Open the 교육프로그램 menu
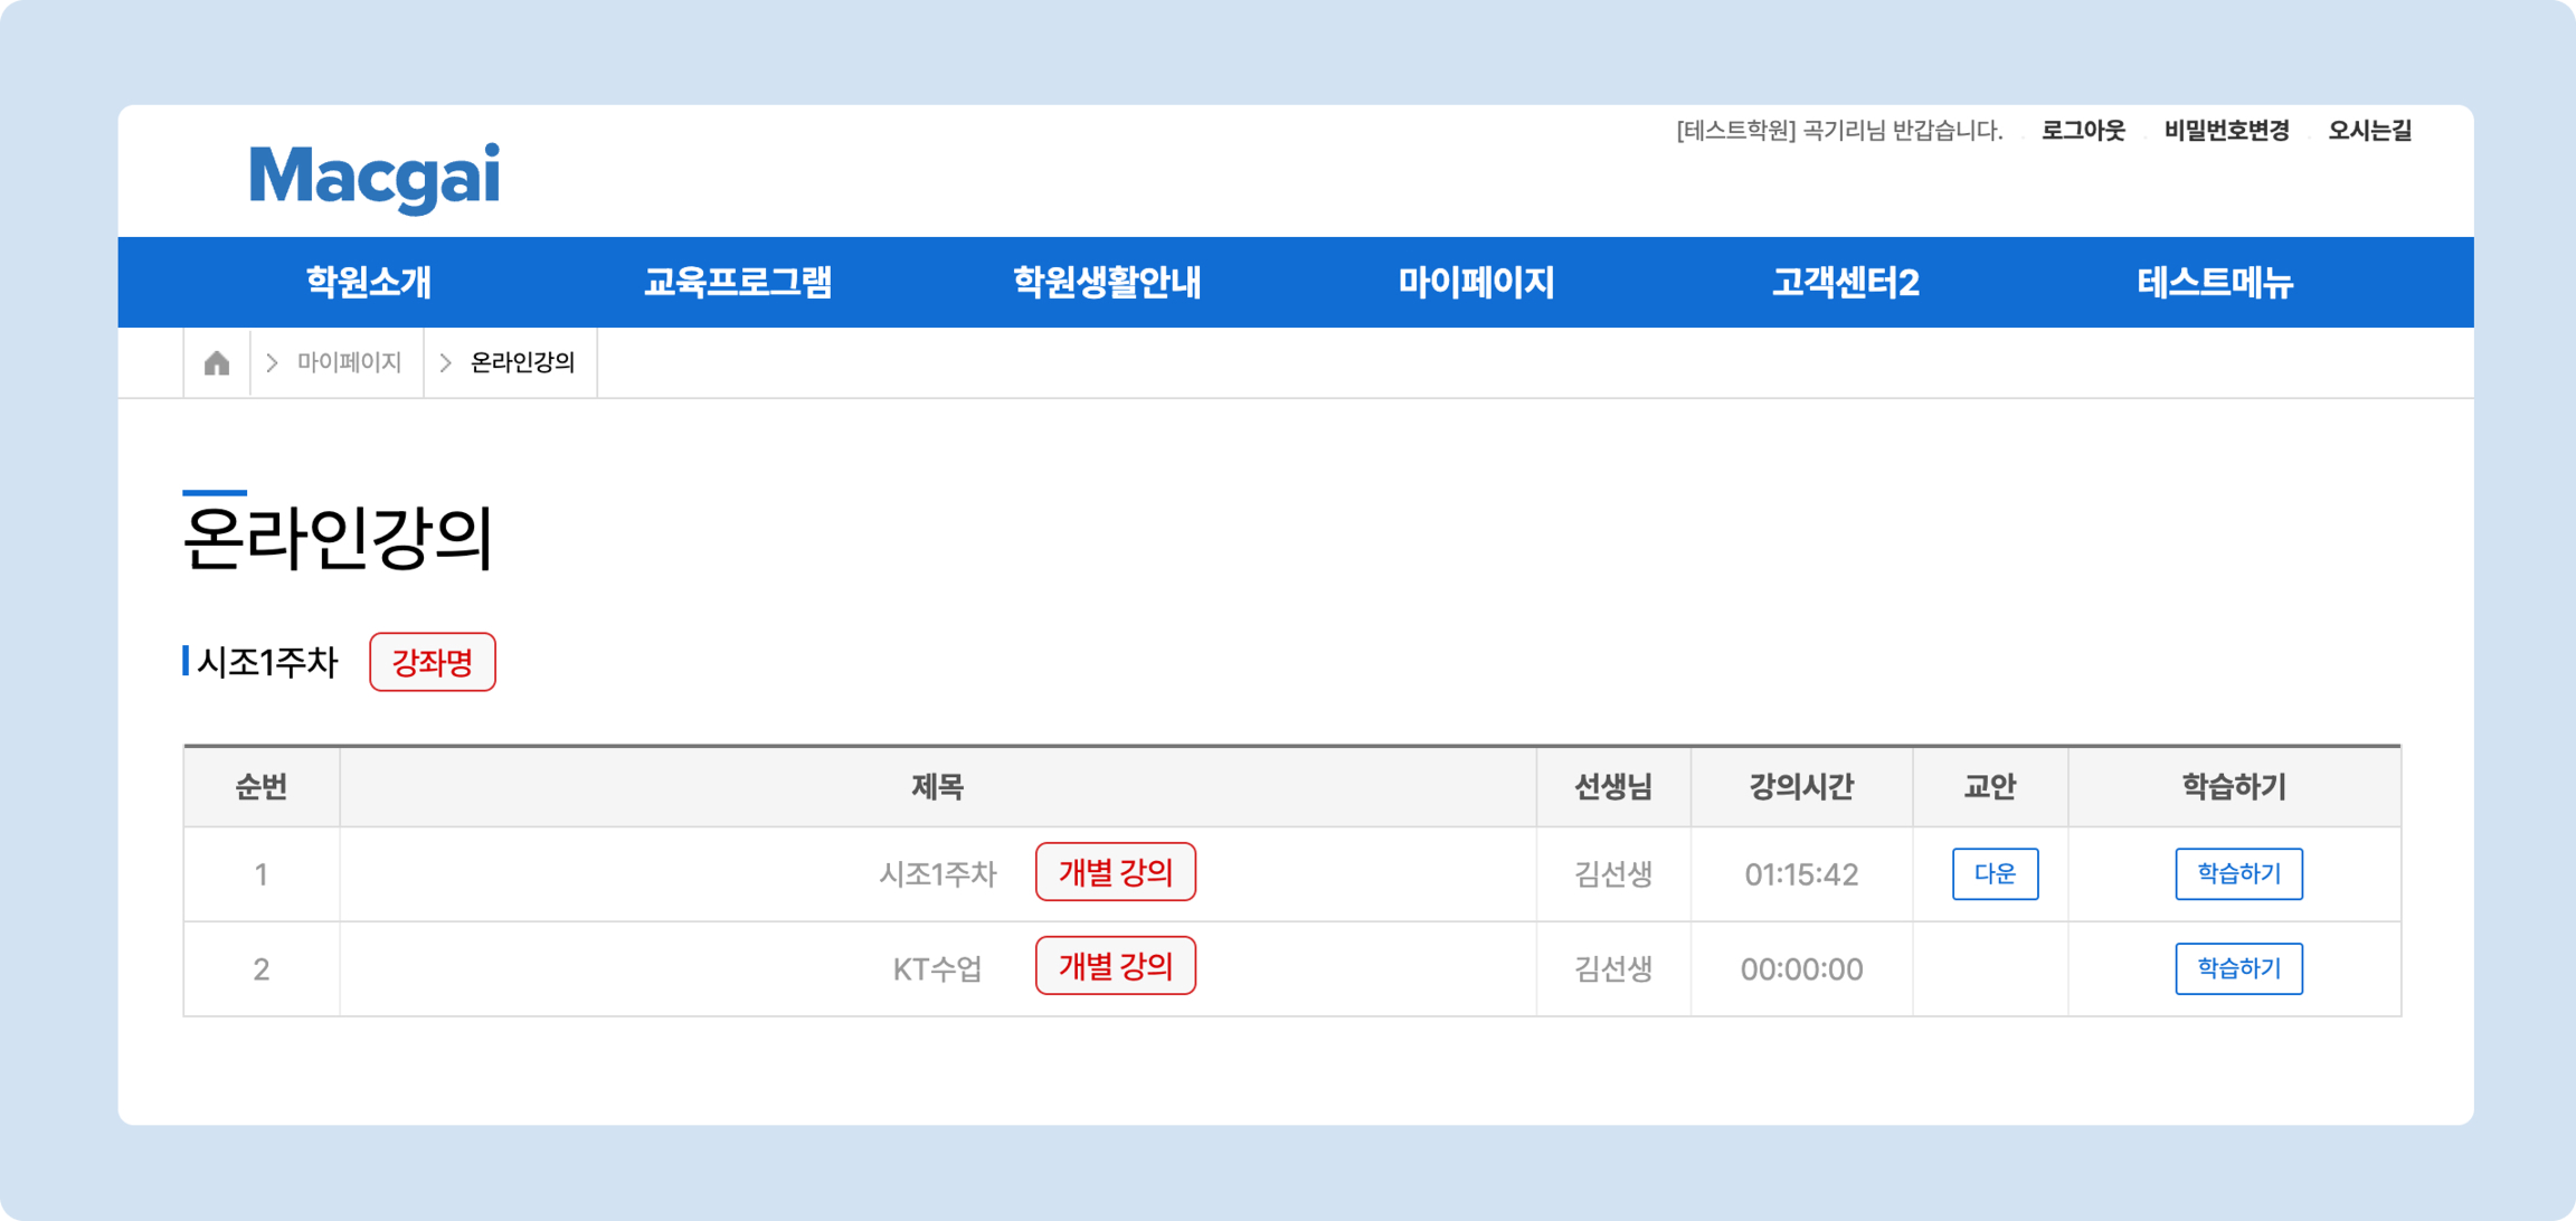 coord(737,282)
